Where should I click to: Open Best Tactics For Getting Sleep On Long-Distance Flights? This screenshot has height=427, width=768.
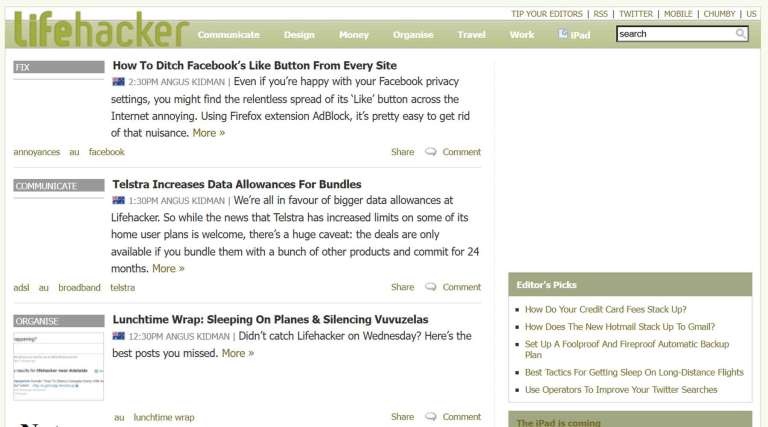(x=634, y=373)
